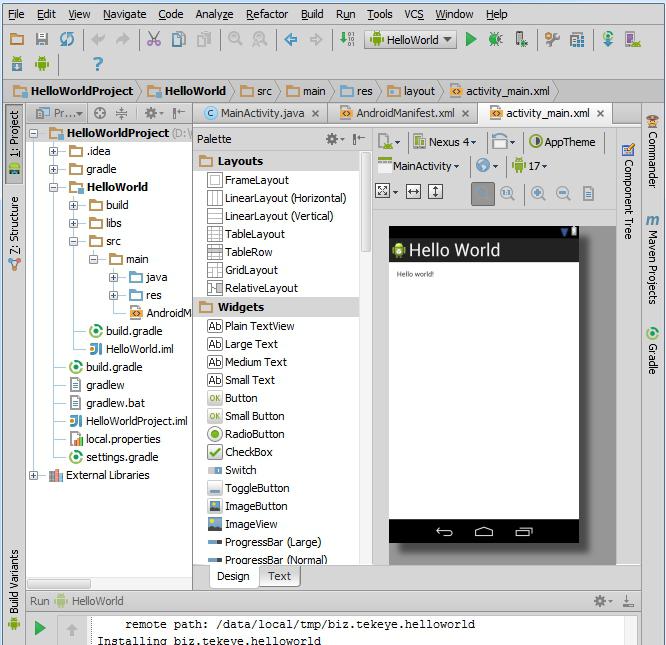Toggle the Expand height layout button
The width and height of the screenshot is (666, 645).
[435, 192]
